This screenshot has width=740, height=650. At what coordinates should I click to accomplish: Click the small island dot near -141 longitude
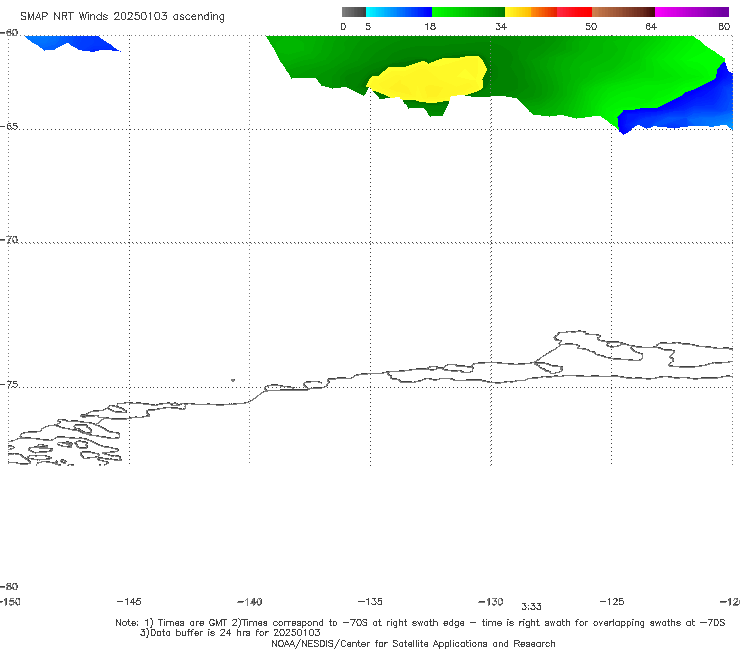coord(233,380)
